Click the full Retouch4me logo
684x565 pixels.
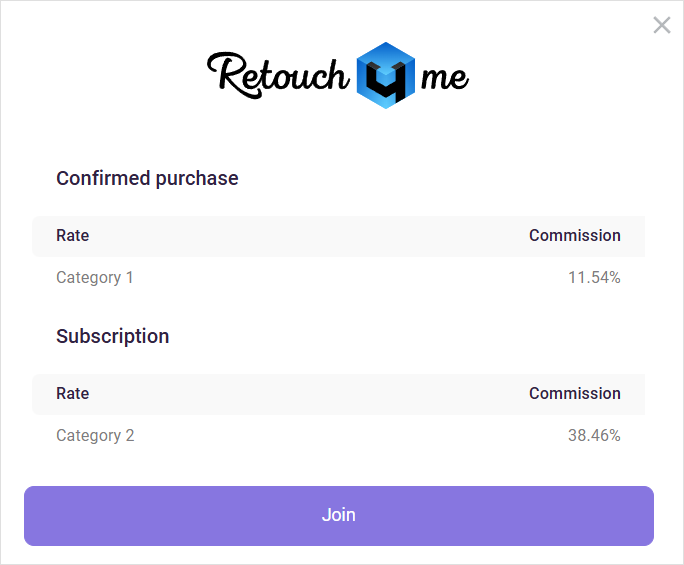pos(338,75)
